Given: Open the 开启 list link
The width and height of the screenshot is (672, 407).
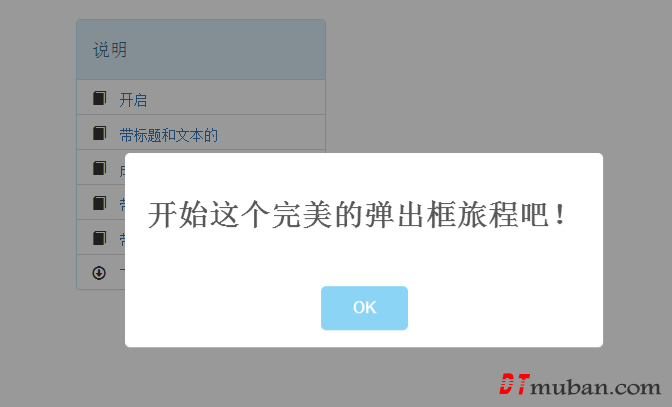Looking at the screenshot, I should (x=133, y=100).
